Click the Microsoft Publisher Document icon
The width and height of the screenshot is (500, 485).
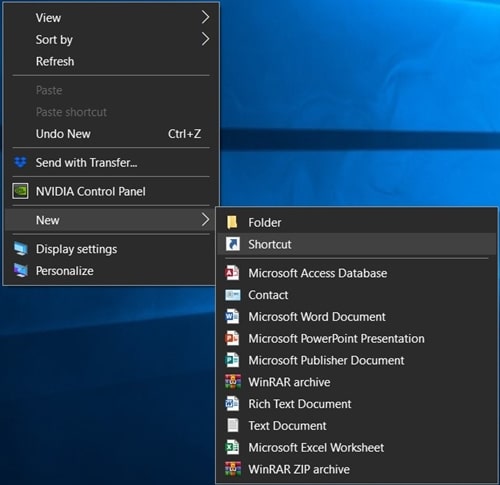pos(232,360)
